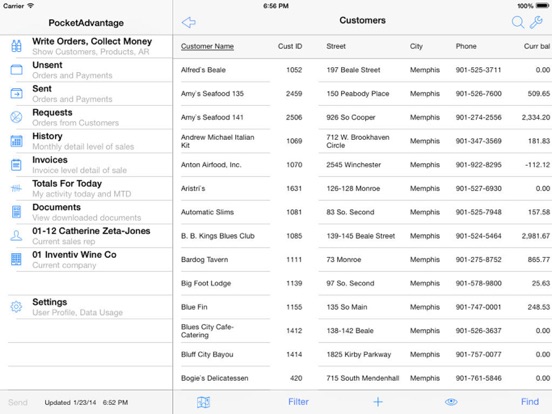Screen dimensions: 552x414
Task: Click the Documents page icon
Action: pos(16,212)
